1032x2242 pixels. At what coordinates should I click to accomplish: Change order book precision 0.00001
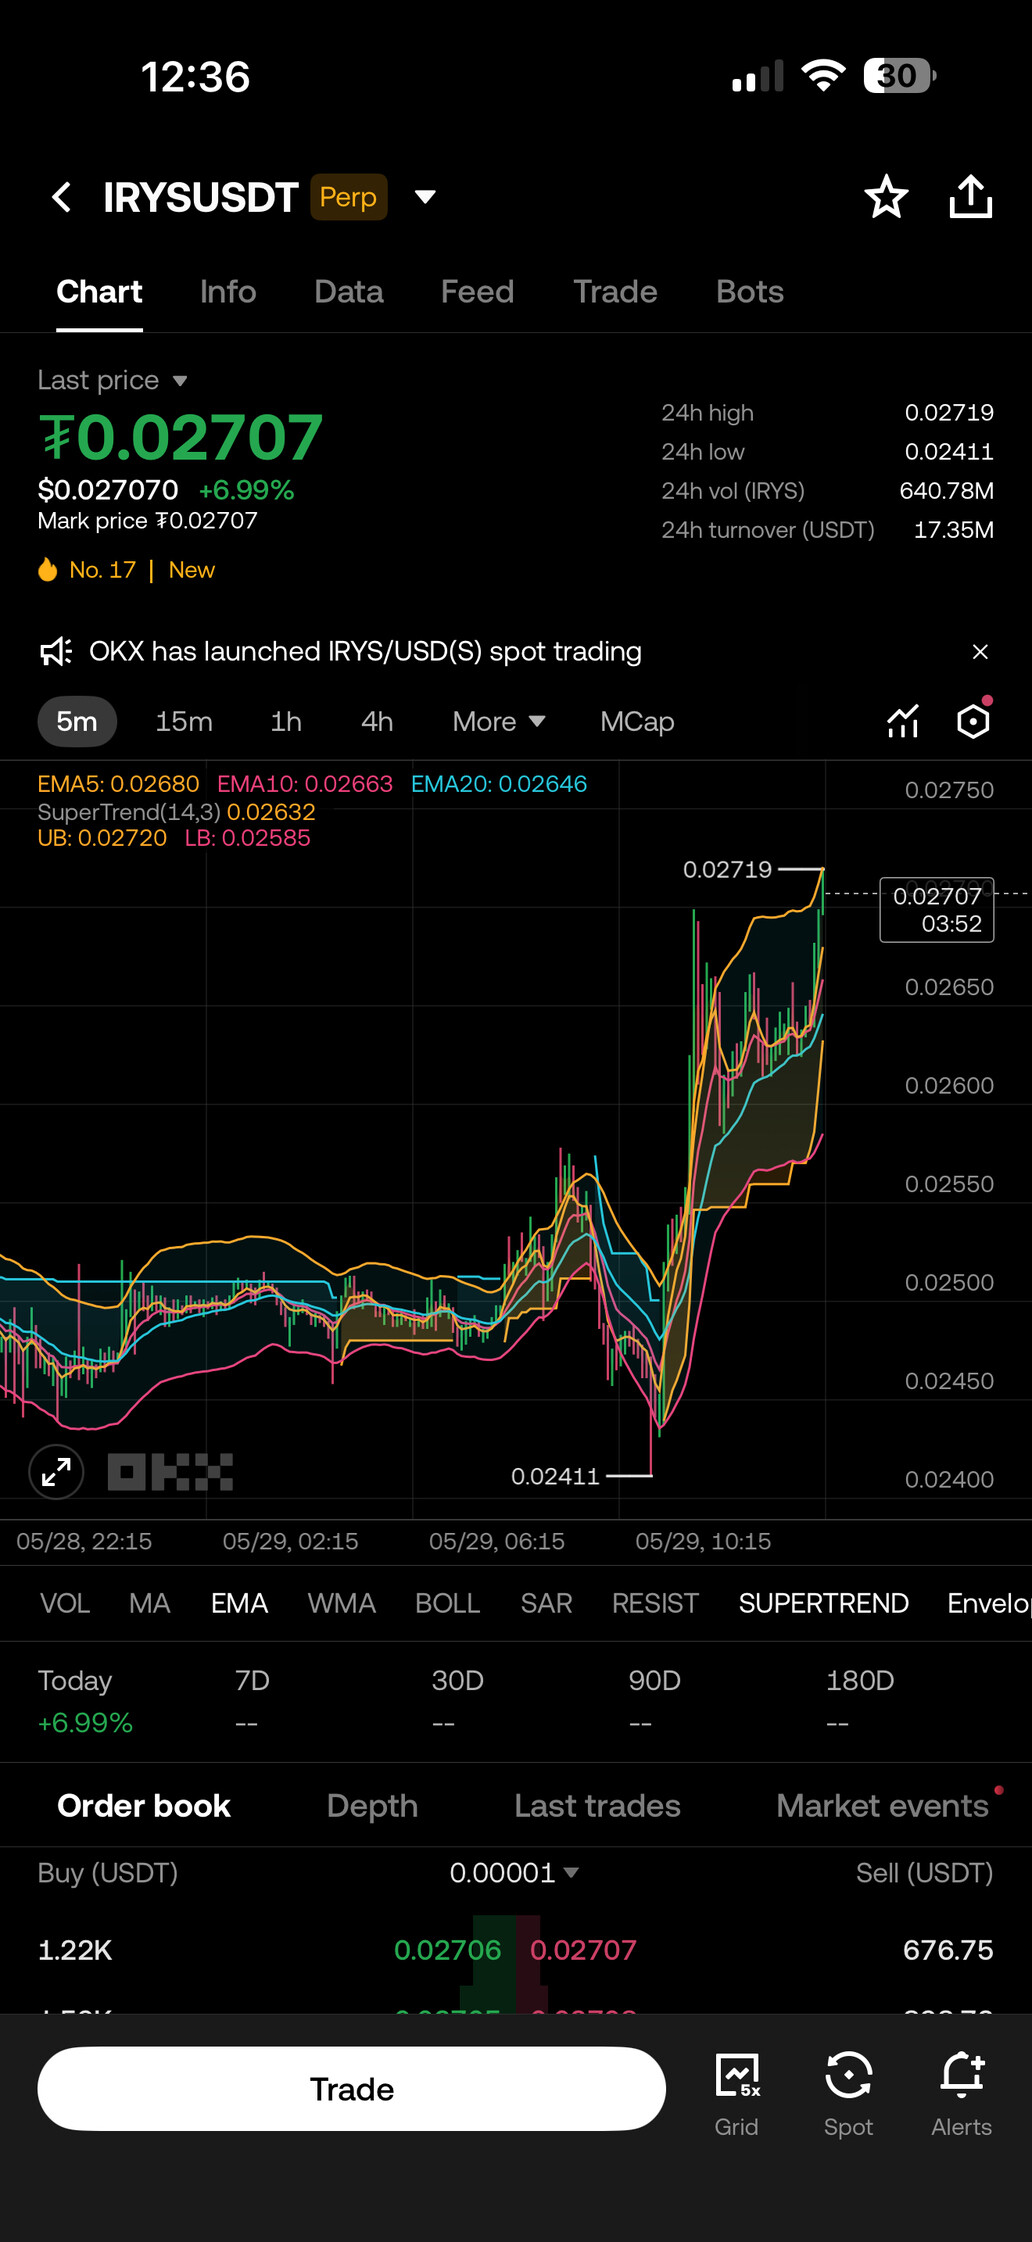514,1872
